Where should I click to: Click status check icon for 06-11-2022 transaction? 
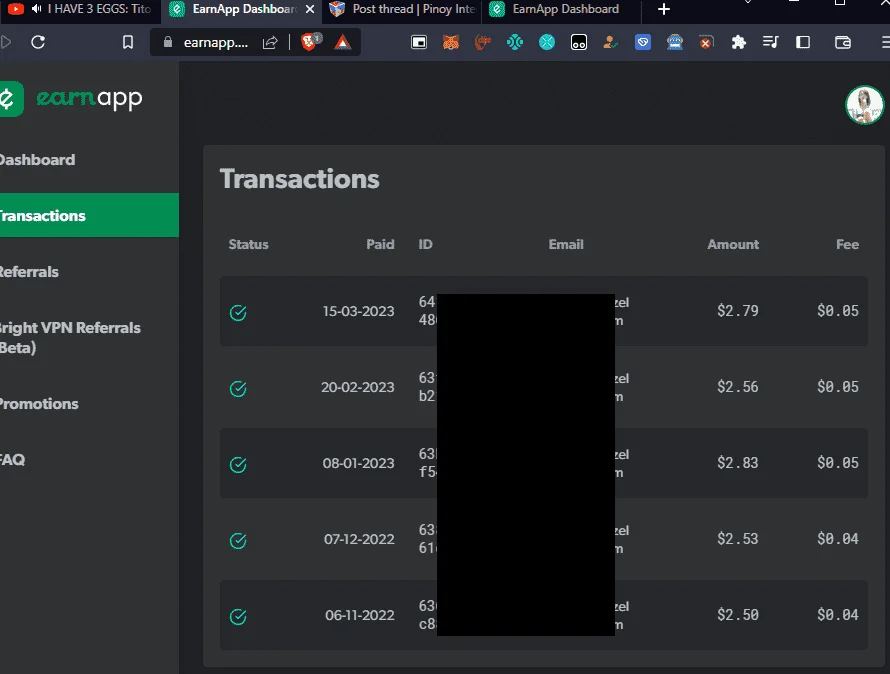238,617
